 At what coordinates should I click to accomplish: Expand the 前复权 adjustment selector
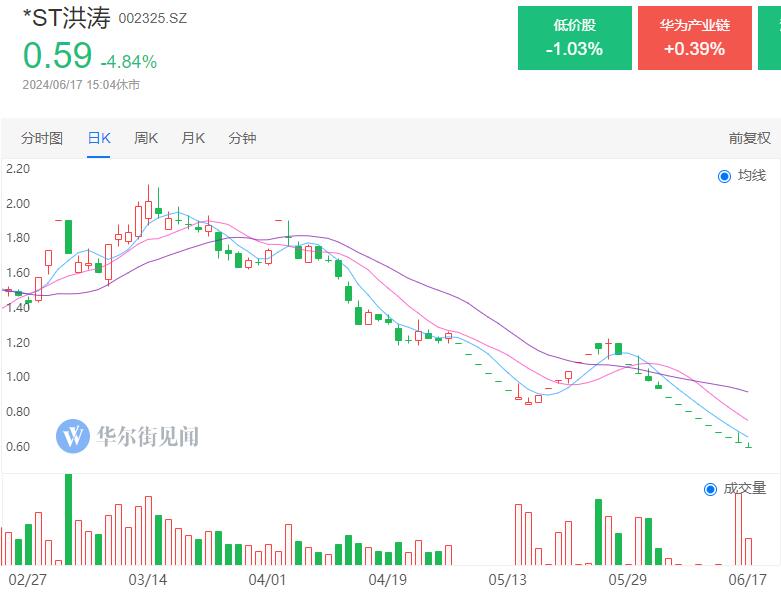[750, 138]
